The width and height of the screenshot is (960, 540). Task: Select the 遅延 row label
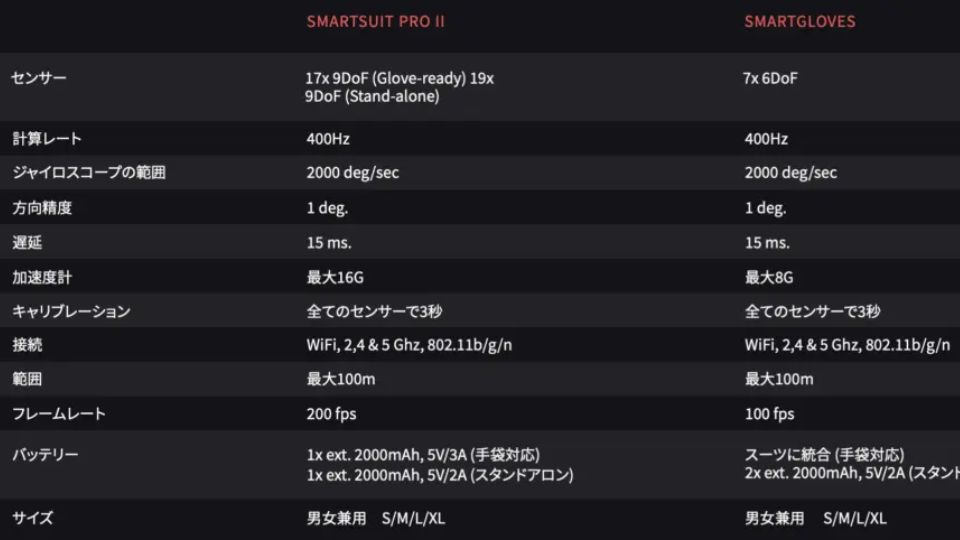click(27, 242)
